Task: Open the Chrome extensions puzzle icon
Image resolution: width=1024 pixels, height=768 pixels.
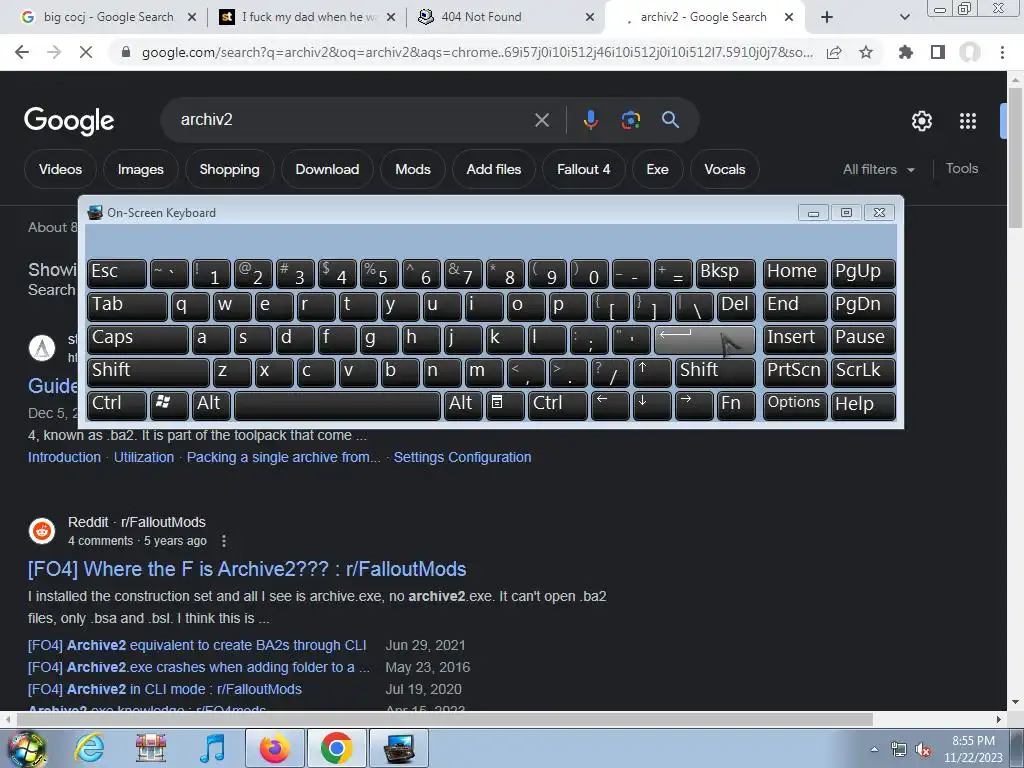Action: pyautogui.click(x=905, y=52)
